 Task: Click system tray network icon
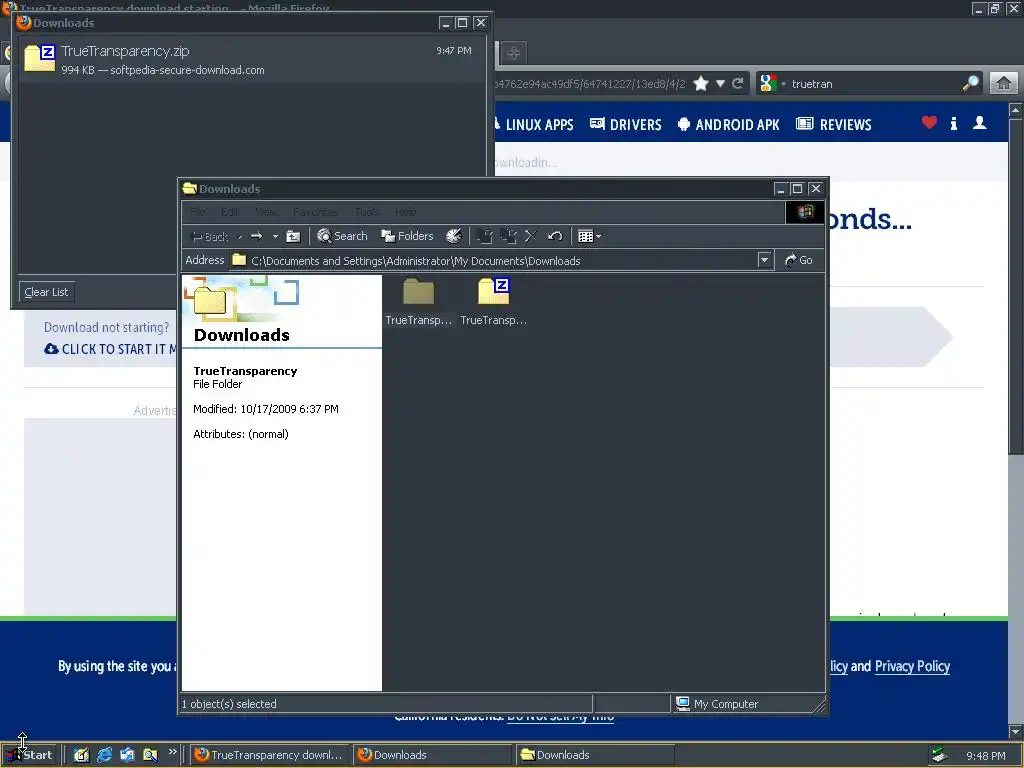click(940, 755)
